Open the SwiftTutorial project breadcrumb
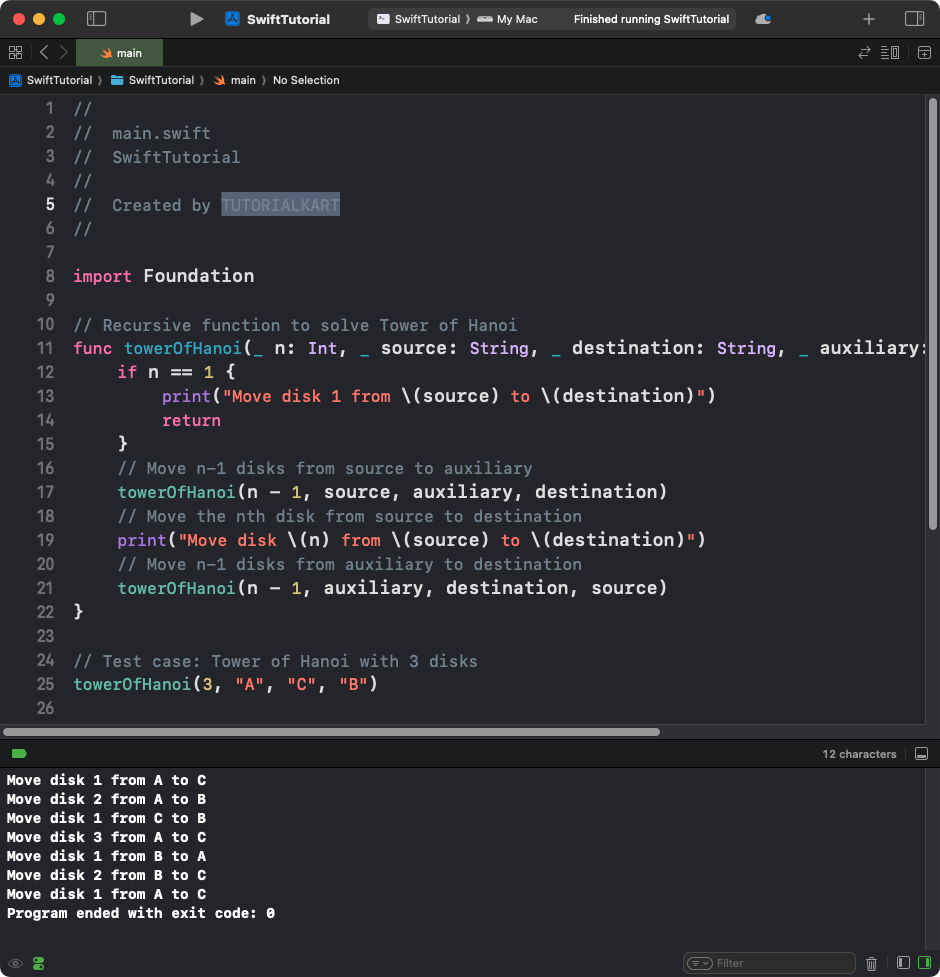The height and width of the screenshot is (977, 940). click(51, 80)
